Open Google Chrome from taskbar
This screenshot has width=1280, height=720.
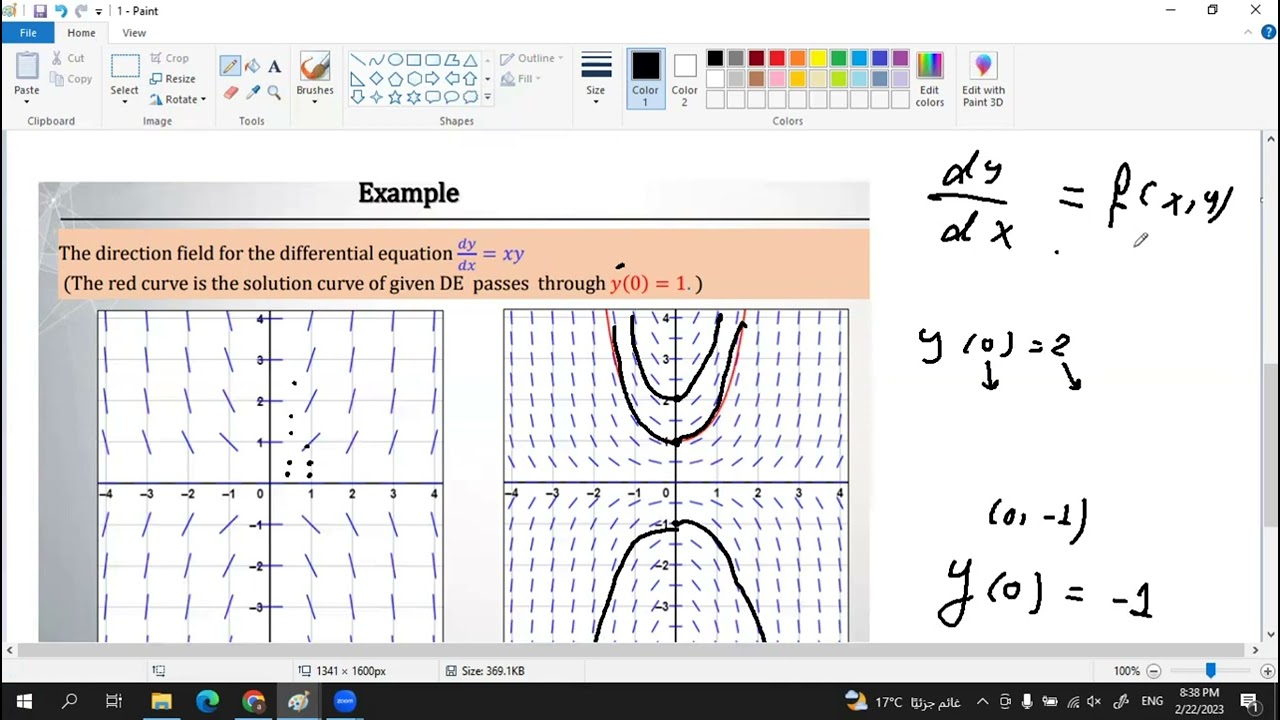coord(253,701)
